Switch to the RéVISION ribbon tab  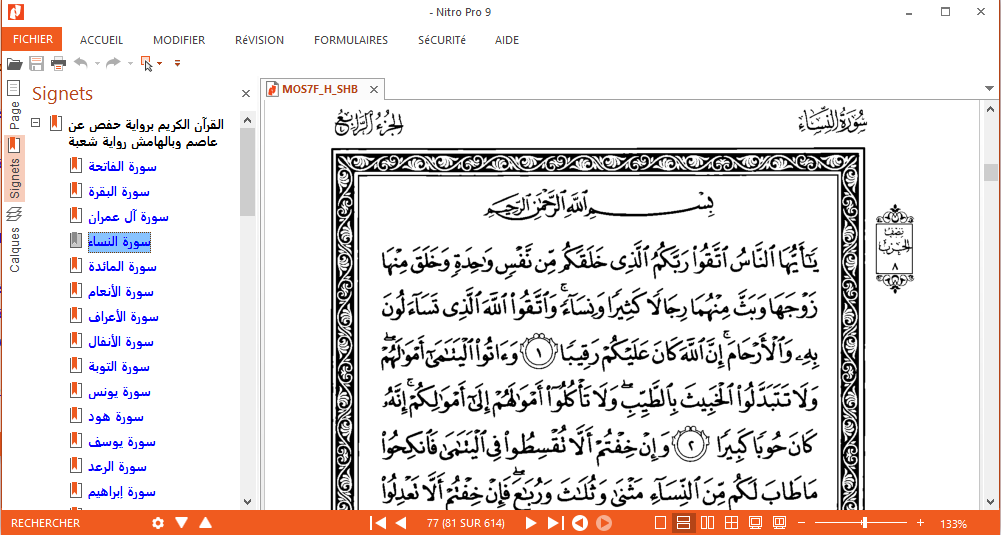259,40
